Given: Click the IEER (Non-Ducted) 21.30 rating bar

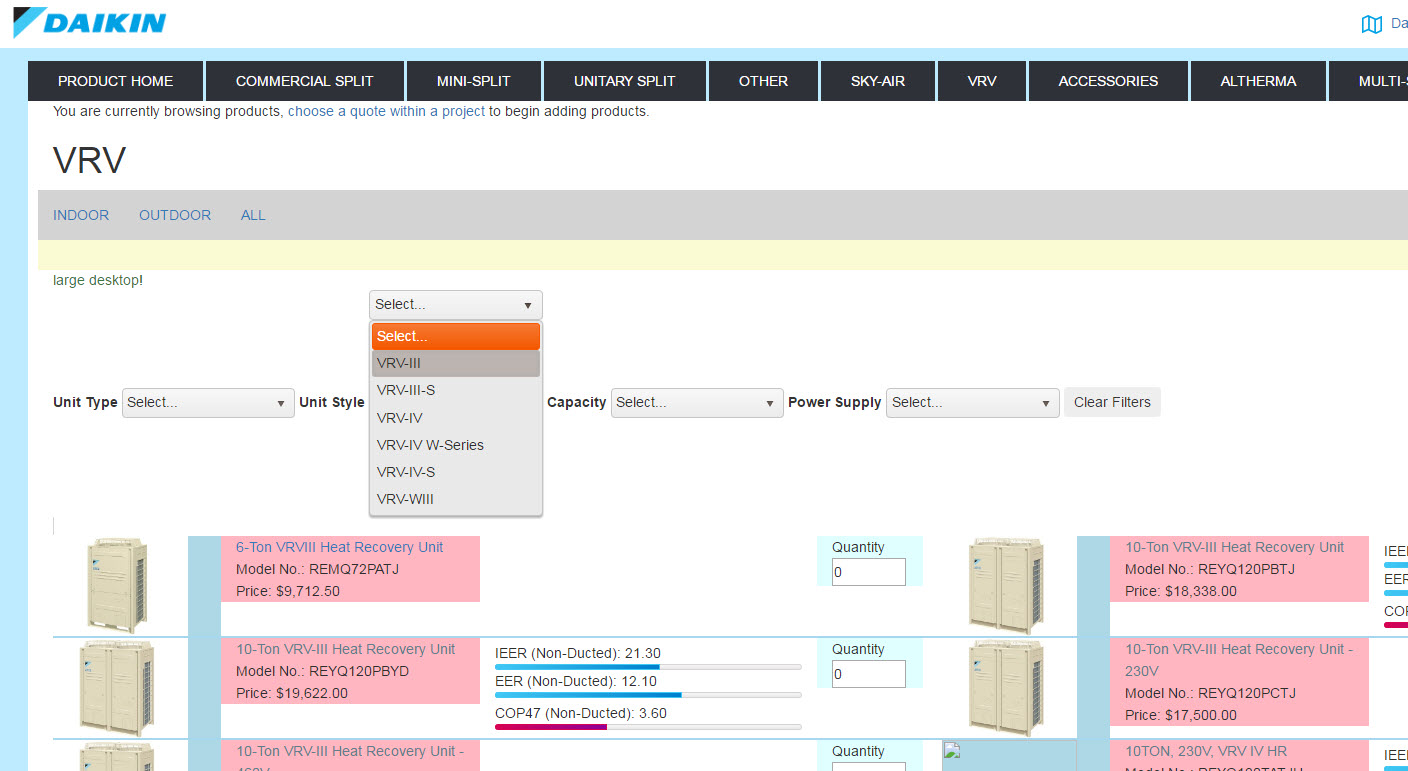Looking at the screenshot, I should 648,666.
